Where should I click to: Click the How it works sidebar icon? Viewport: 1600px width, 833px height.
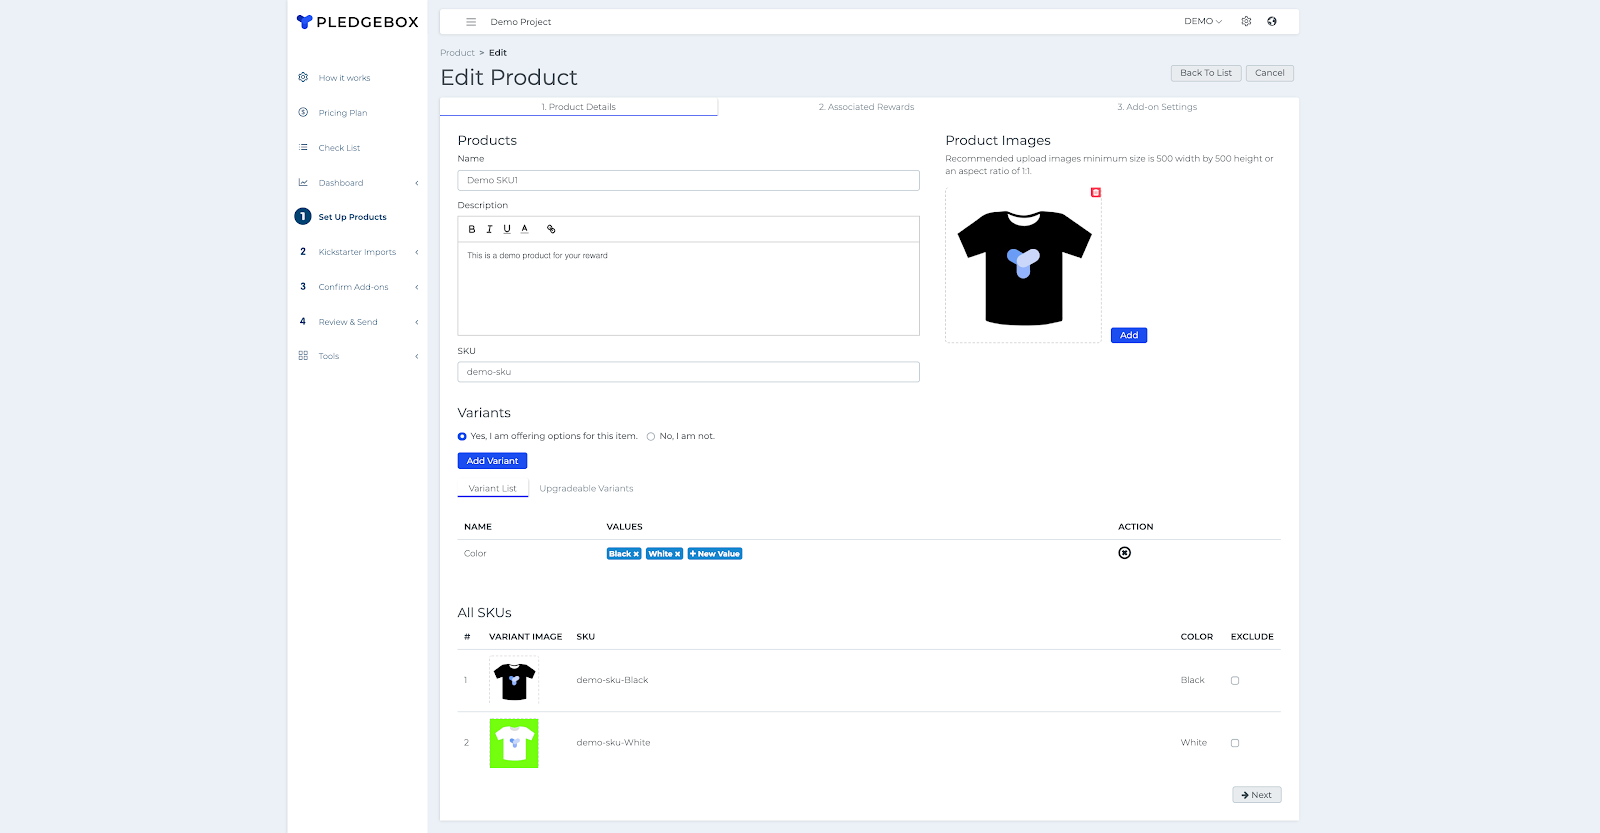click(303, 77)
